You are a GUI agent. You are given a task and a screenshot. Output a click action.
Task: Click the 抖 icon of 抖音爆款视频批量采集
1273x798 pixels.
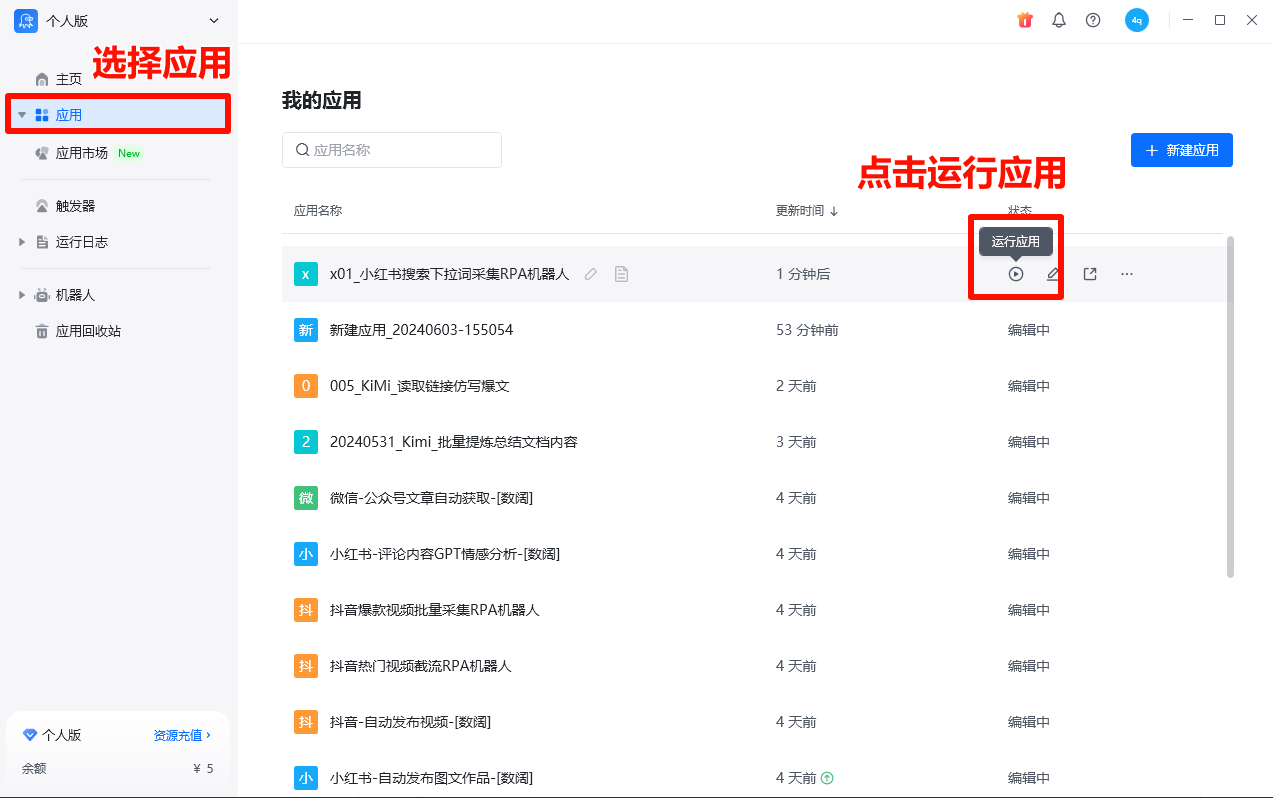(306, 610)
